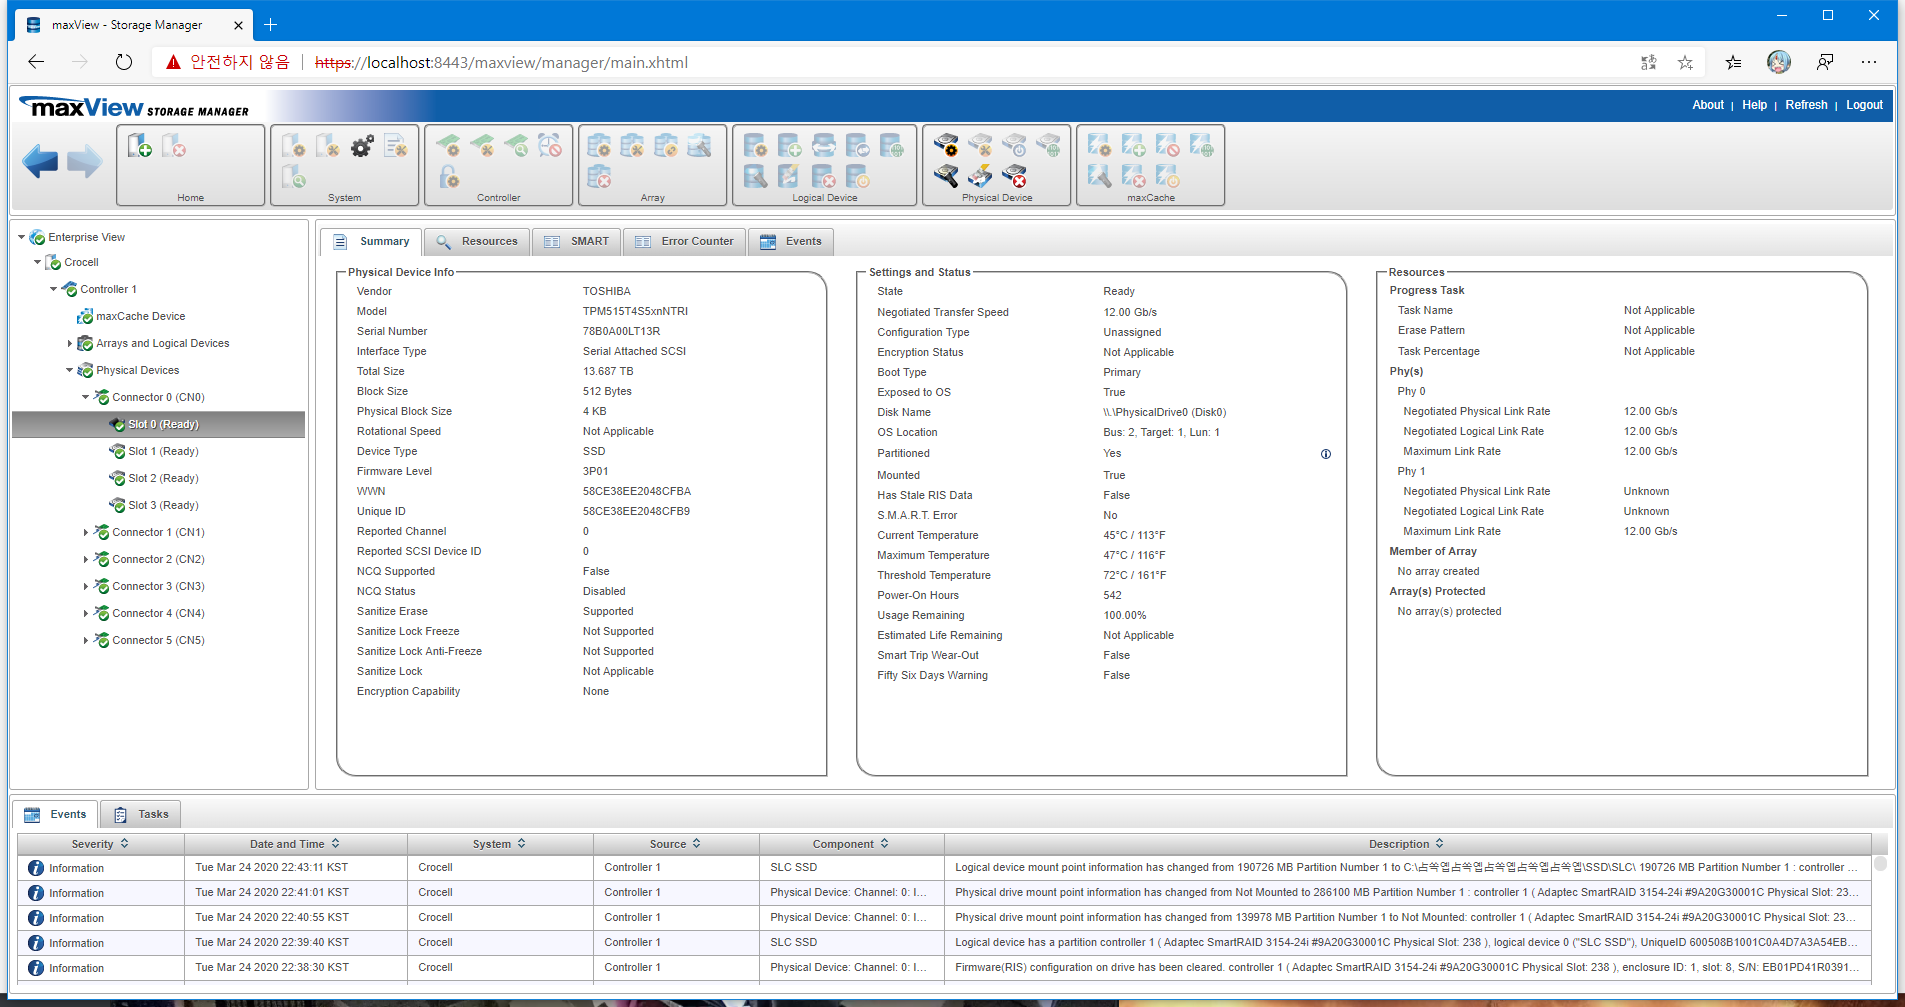Open new browser tab with plus
This screenshot has height=1007, width=1905.
tap(270, 25)
